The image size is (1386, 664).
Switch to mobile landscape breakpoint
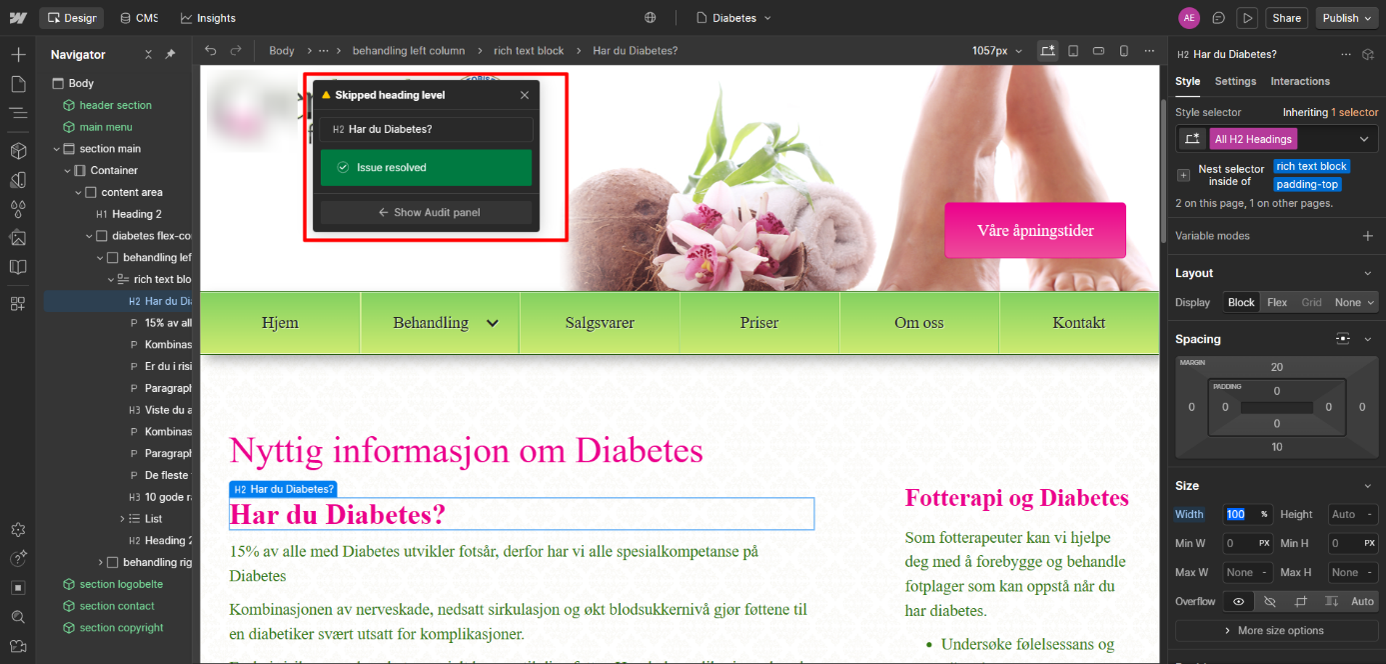pos(1098,50)
